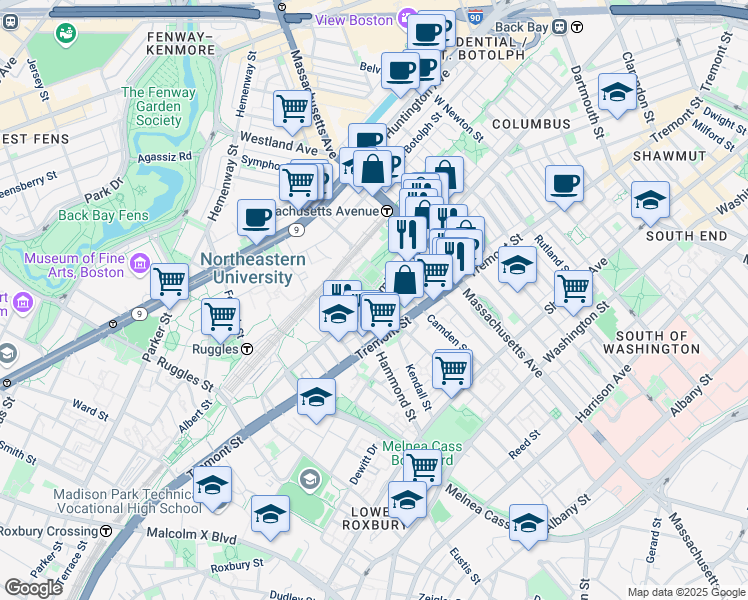This screenshot has height=600, width=748.
Task: Select the front coffee cup marker near Belvidere
Action: pyautogui.click(x=400, y=71)
